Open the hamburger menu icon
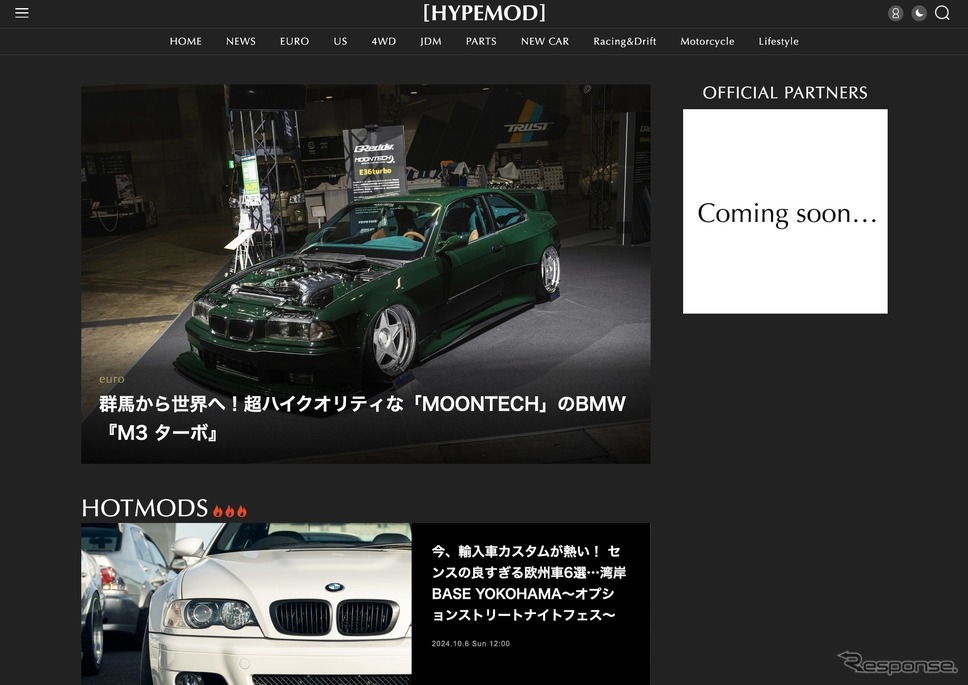 point(22,13)
